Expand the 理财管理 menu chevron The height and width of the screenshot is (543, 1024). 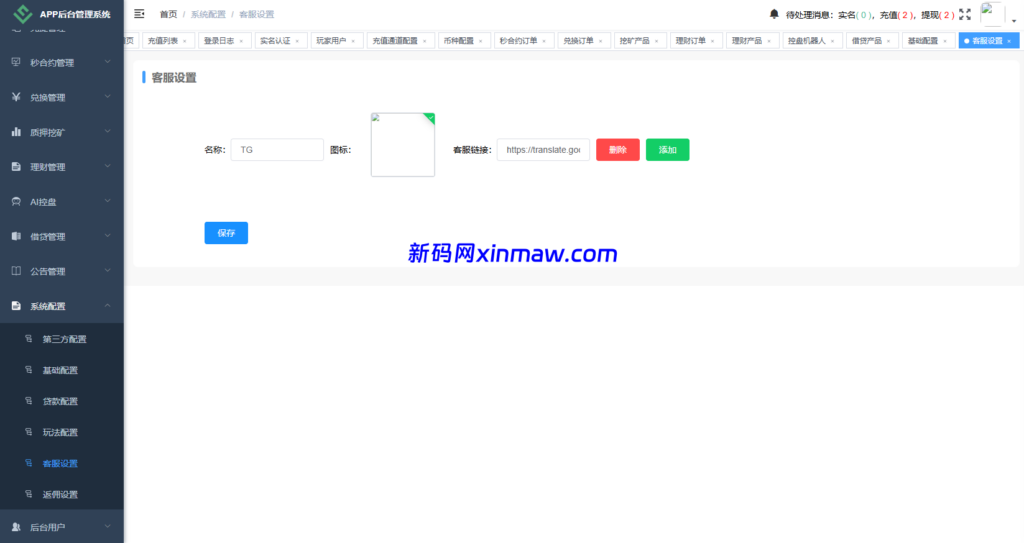tap(108, 166)
